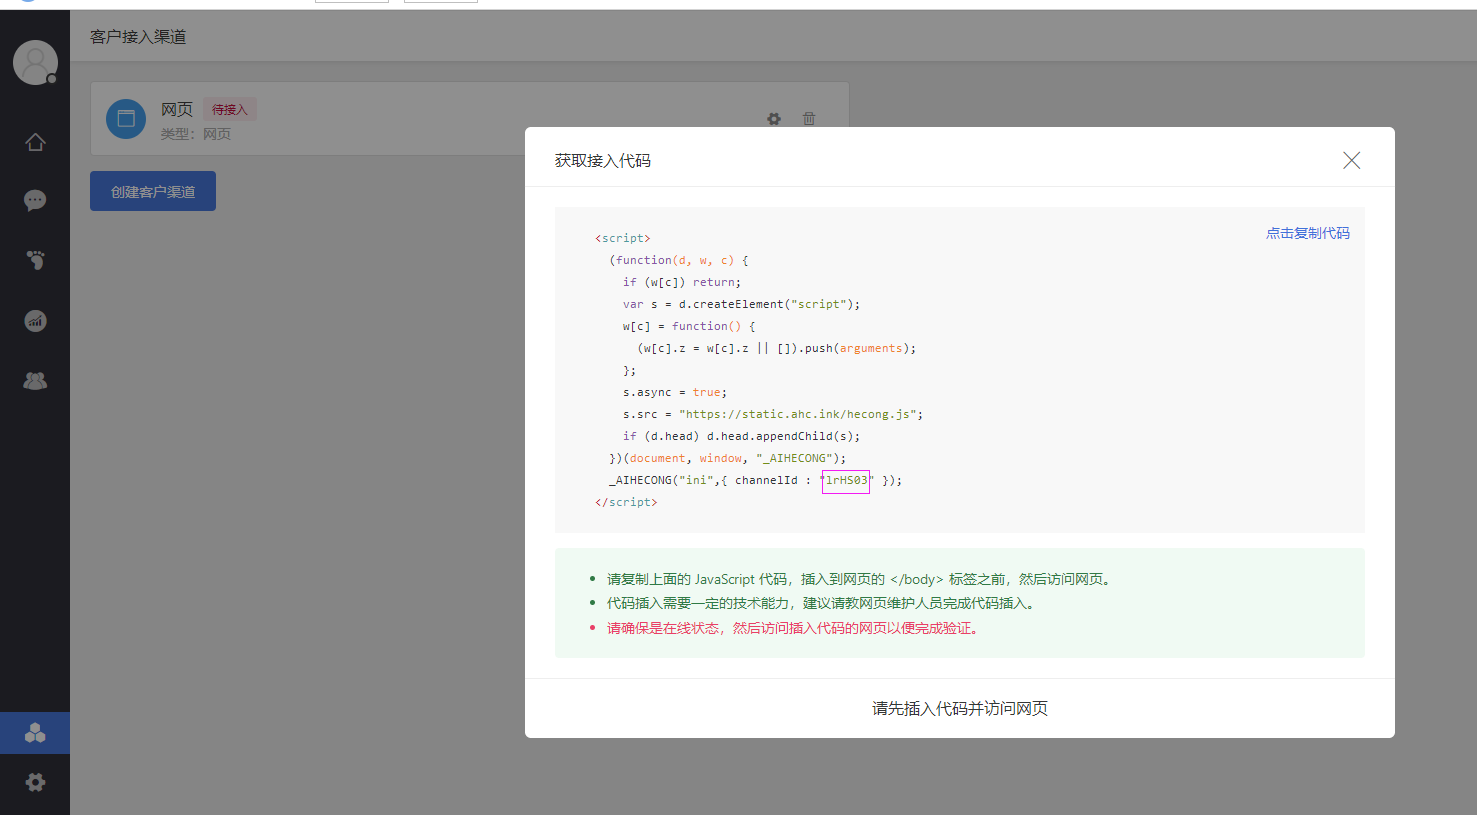
Task: Click the "_AIHECONG" document window line
Action: click(727, 458)
